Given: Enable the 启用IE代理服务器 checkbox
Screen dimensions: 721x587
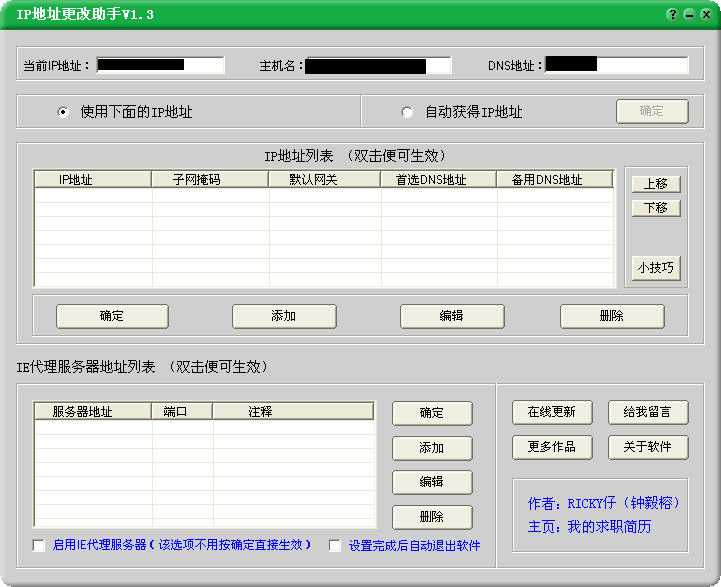Looking at the screenshot, I should (x=39, y=545).
